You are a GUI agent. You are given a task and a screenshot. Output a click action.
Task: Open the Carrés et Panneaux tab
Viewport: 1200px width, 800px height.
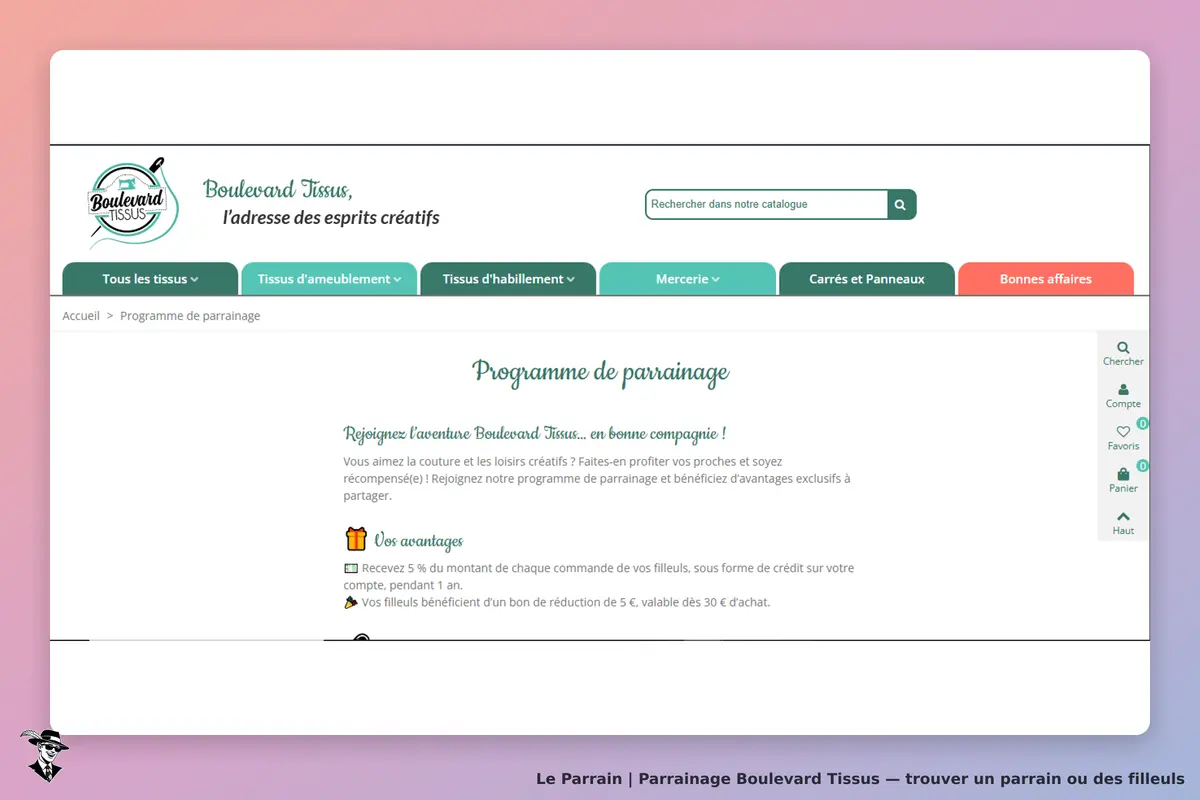[866, 279]
